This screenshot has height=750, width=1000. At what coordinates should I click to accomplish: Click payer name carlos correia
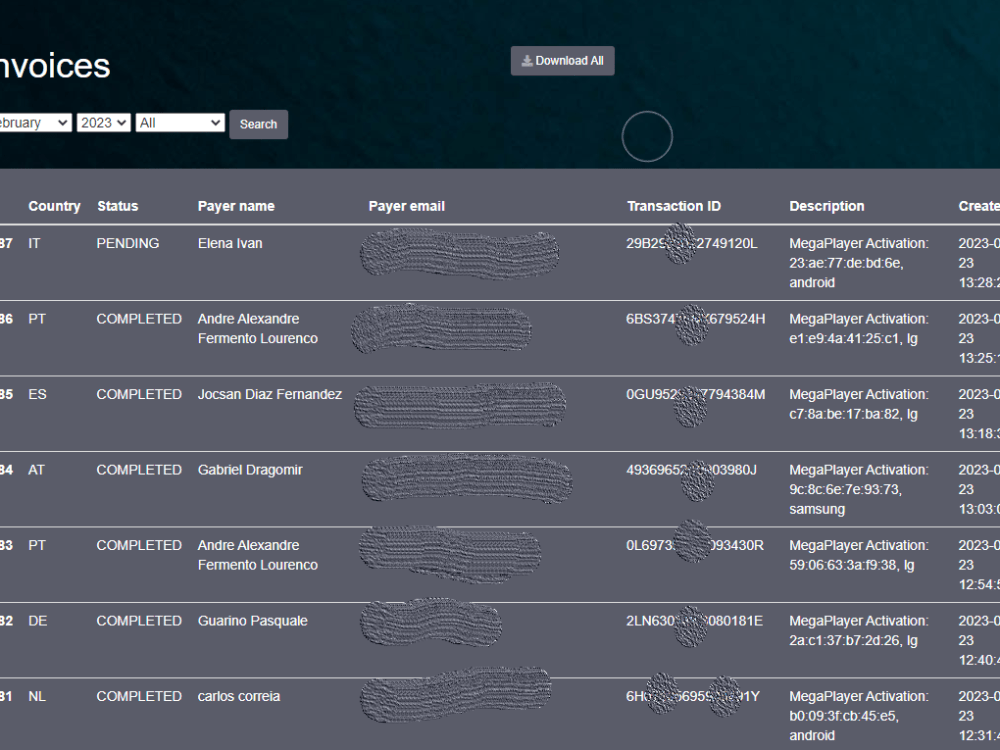click(239, 696)
